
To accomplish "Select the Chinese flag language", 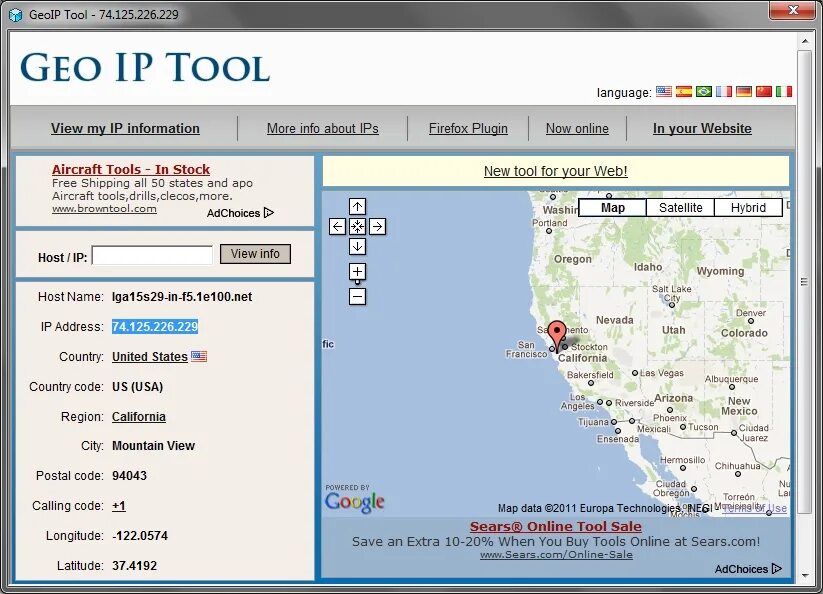I will point(763,92).
